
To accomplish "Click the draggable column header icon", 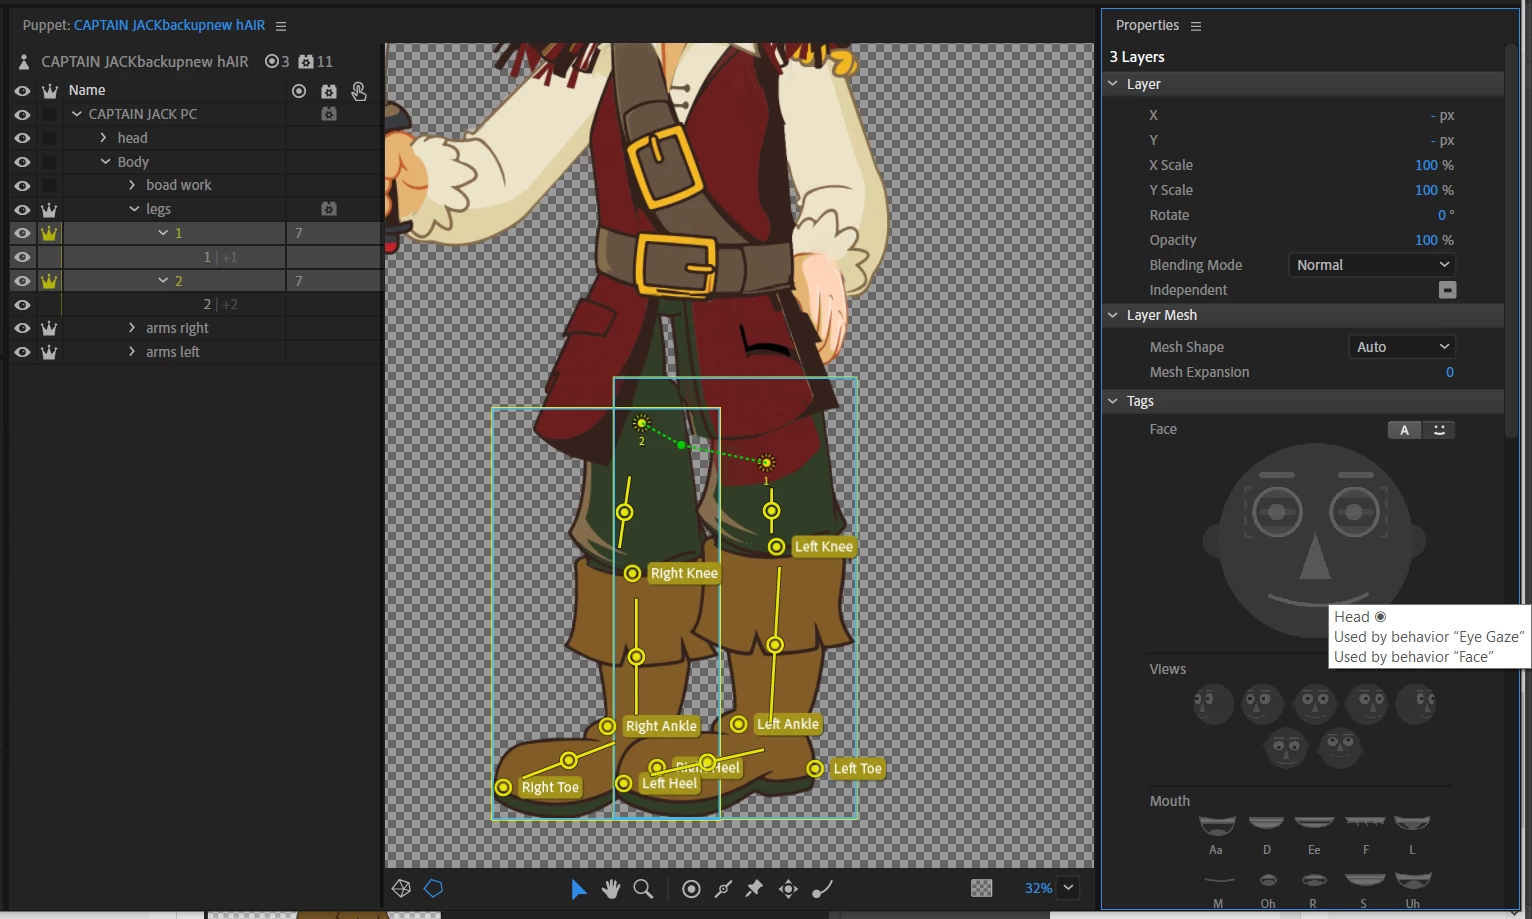I will [359, 91].
